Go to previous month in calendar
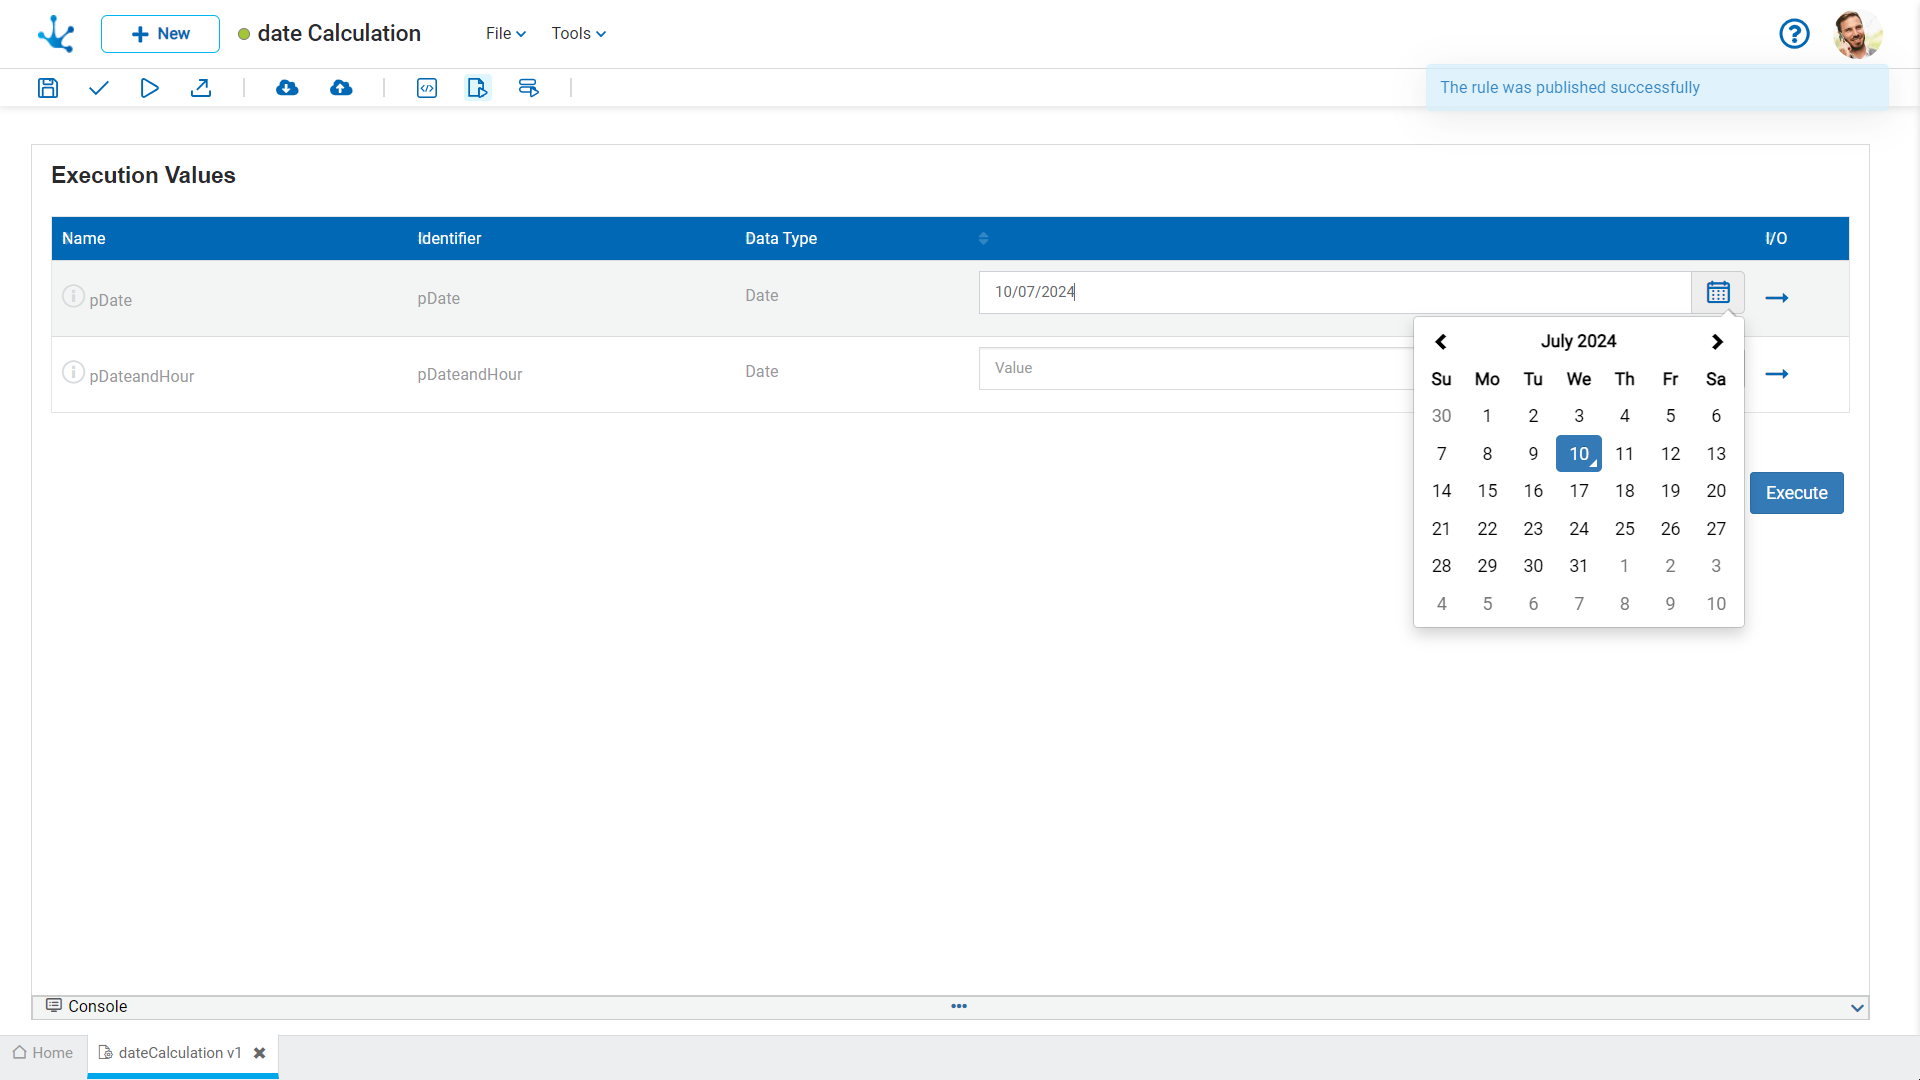 point(1441,342)
